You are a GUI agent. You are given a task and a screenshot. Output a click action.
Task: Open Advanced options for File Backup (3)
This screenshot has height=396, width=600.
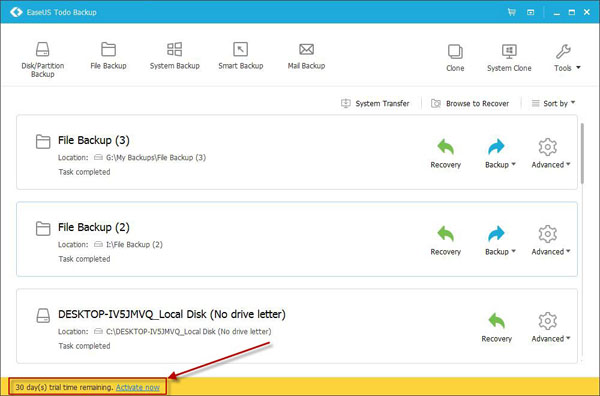point(551,153)
